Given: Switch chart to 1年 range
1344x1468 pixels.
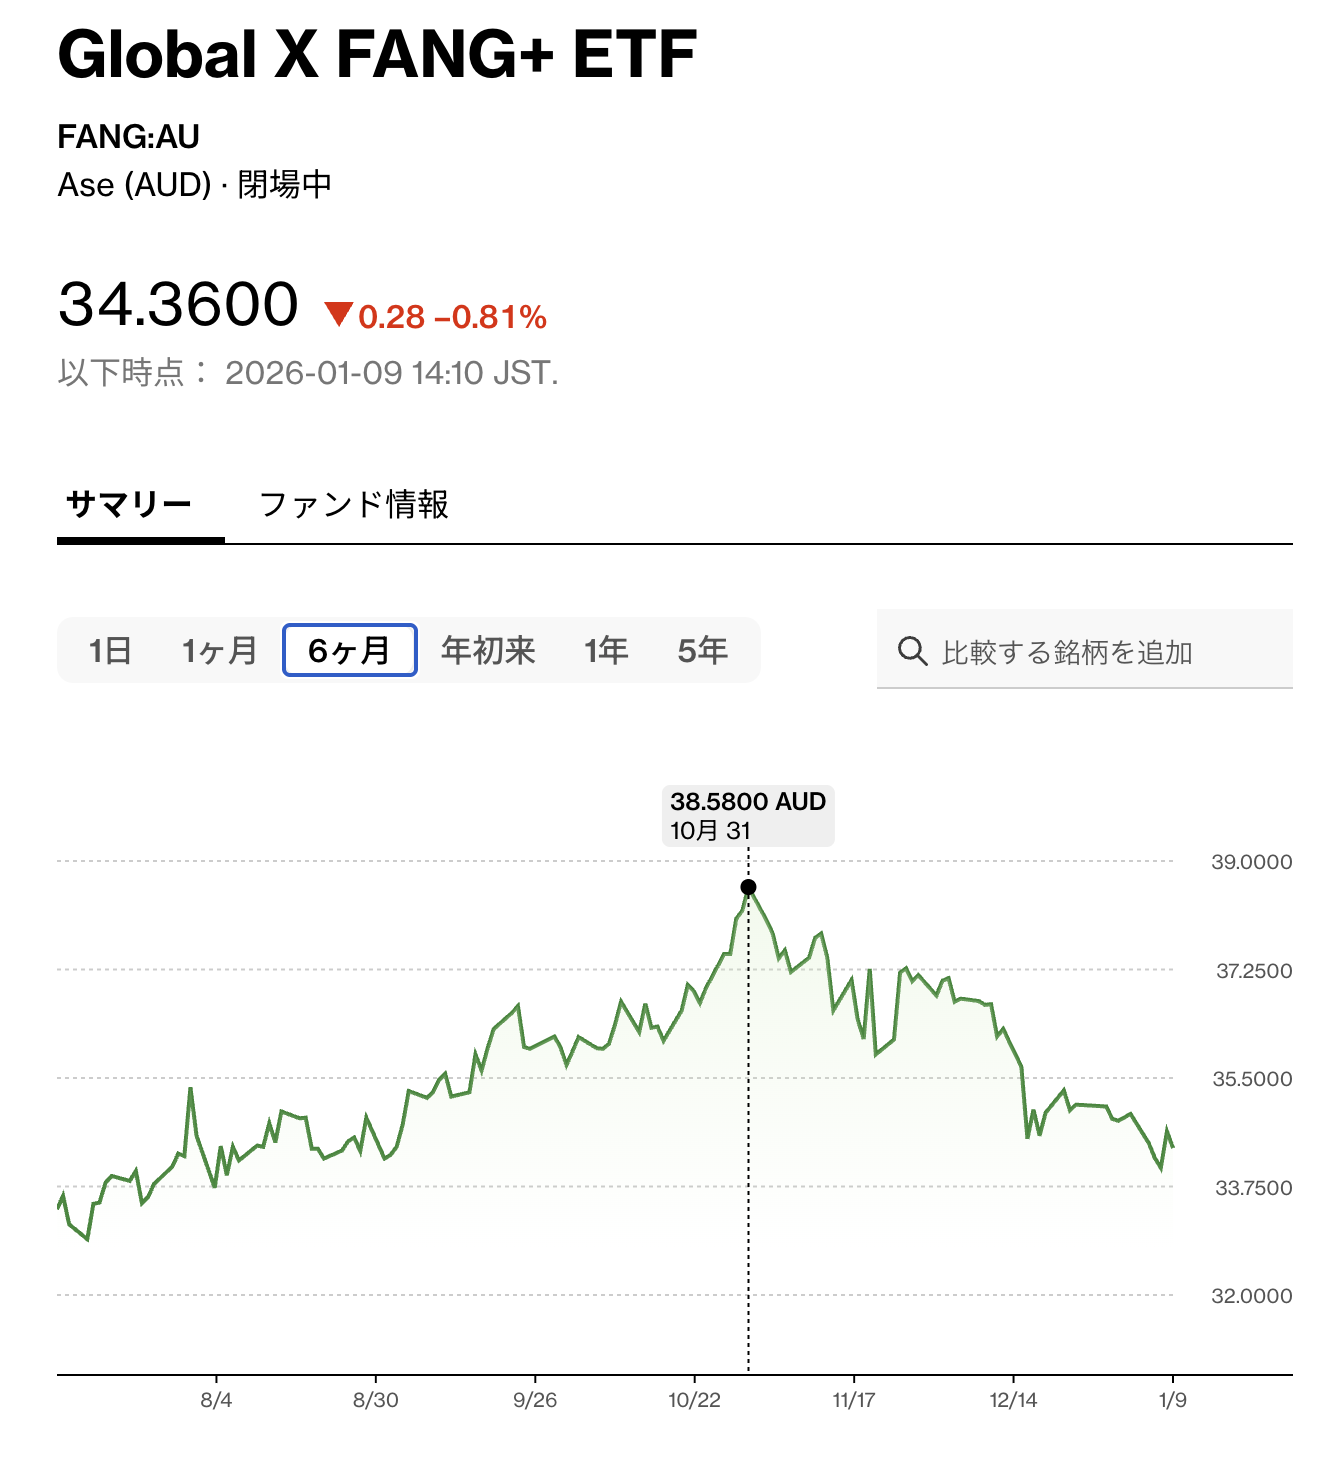Looking at the screenshot, I should tap(606, 651).
